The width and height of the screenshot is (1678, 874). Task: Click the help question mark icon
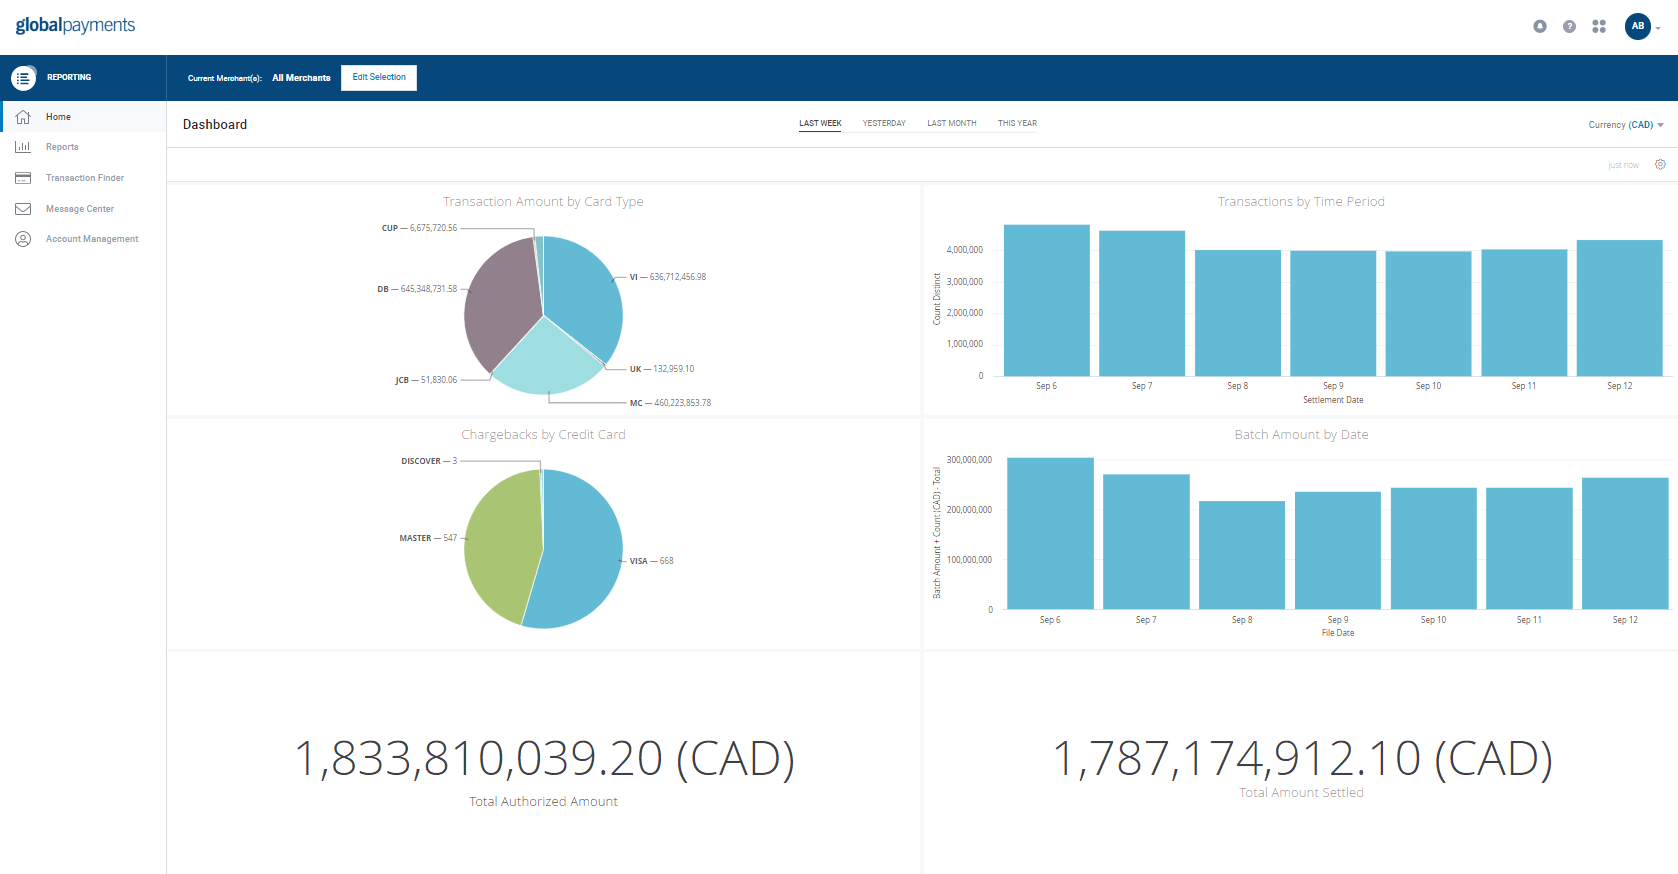click(1569, 26)
